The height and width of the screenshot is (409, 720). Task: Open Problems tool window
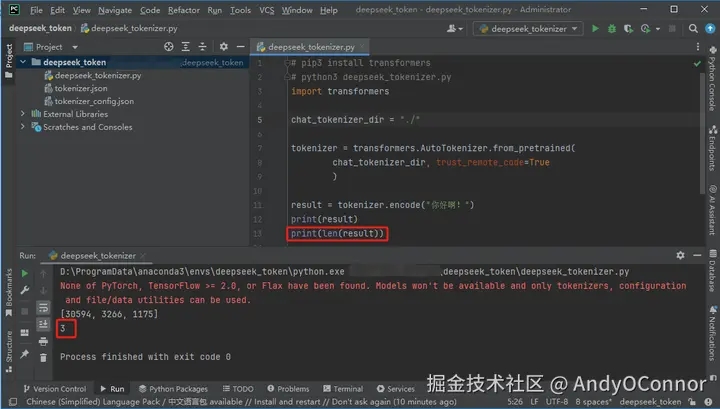(x=288, y=389)
